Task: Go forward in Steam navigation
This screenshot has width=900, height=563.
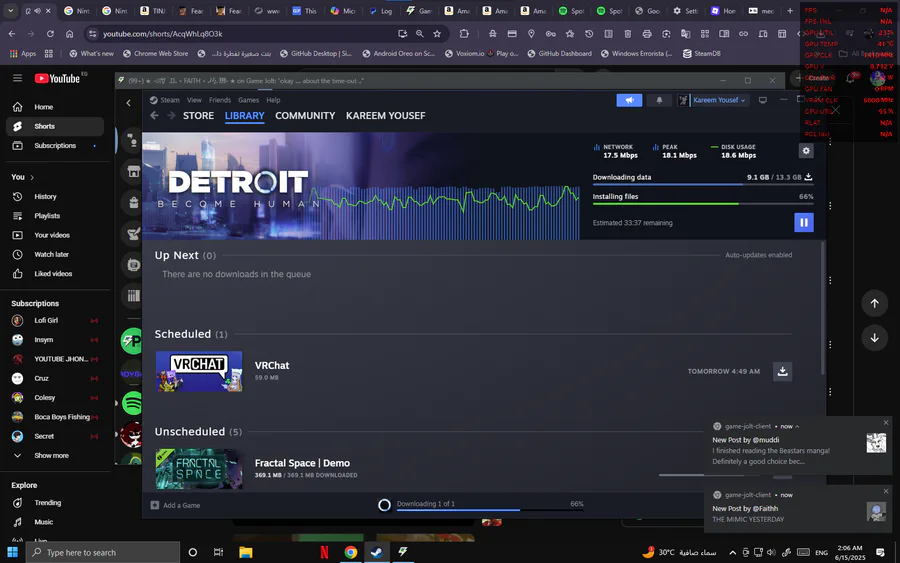Action: (x=171, y=115)
